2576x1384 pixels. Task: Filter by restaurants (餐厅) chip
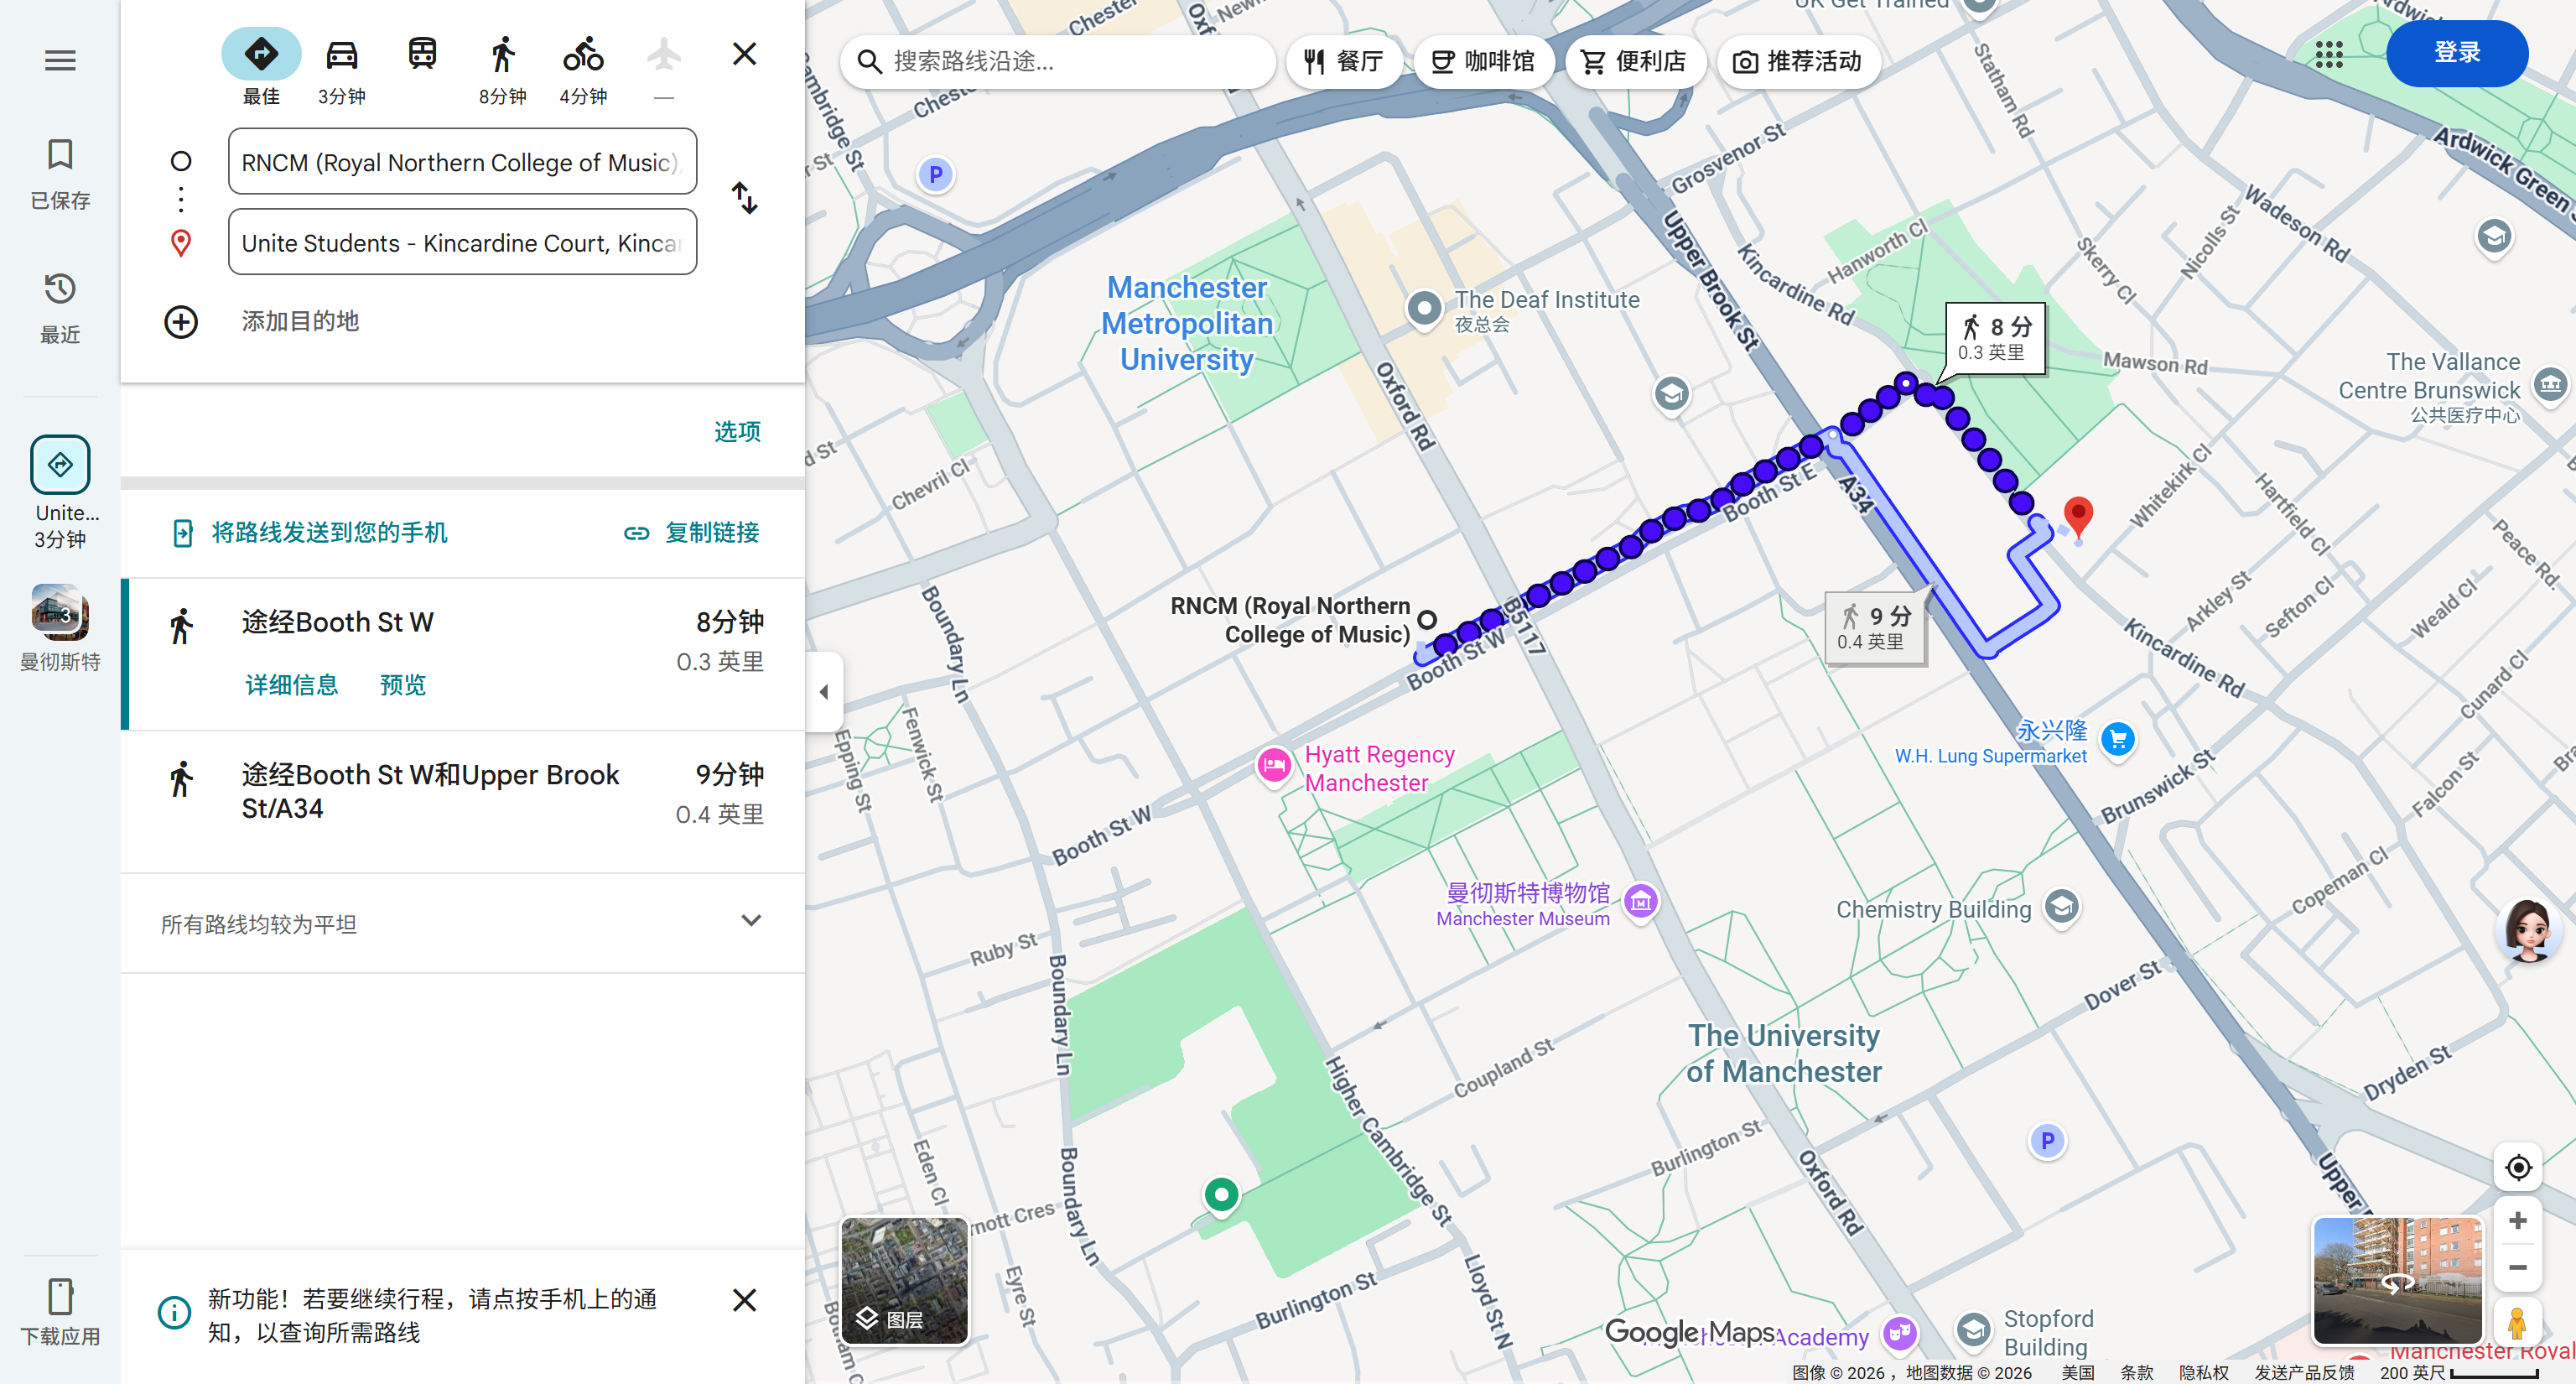pos(1343,62)
